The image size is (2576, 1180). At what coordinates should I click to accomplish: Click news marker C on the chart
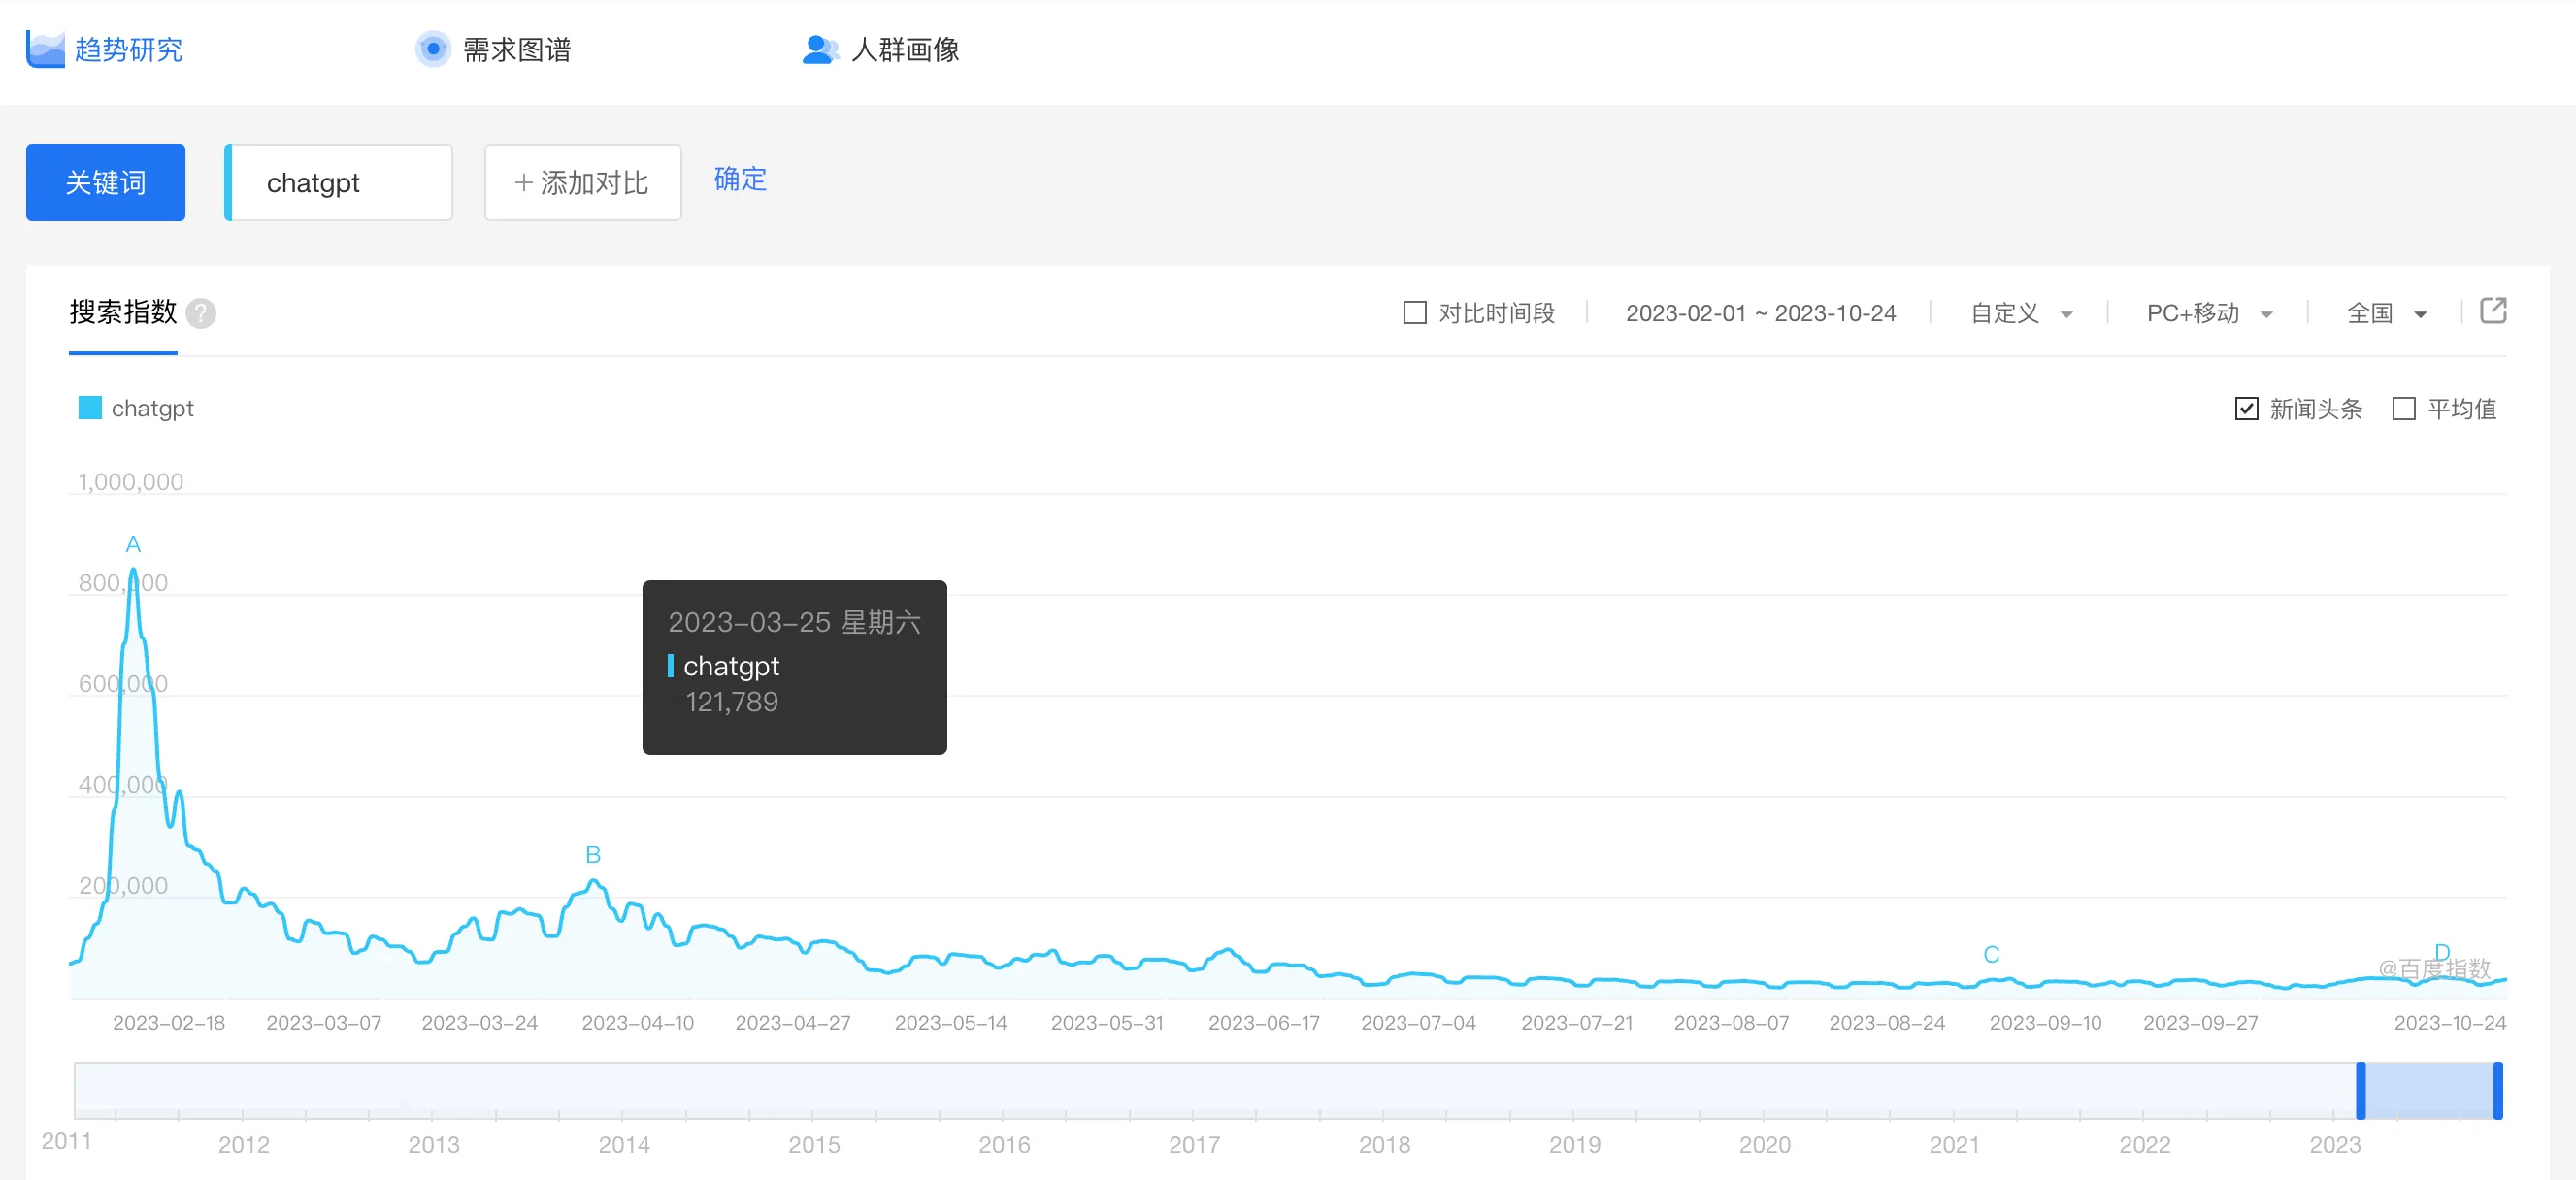tap(1991, 955)
